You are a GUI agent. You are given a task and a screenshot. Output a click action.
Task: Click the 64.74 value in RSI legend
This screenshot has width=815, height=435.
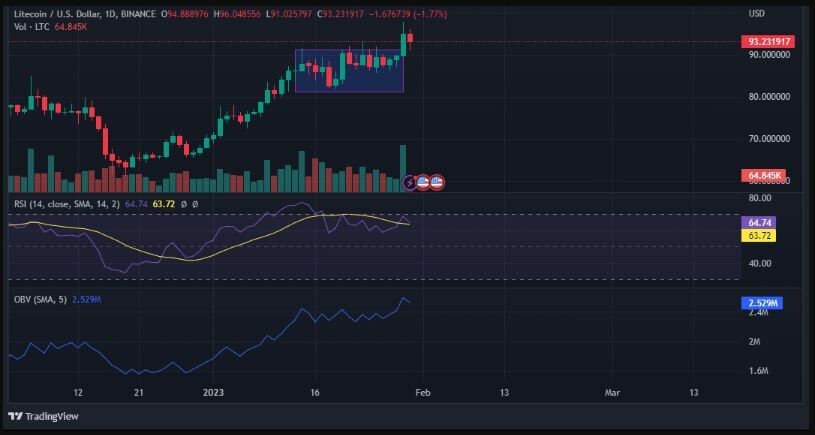pyautogui.click(x=136, y=205)
